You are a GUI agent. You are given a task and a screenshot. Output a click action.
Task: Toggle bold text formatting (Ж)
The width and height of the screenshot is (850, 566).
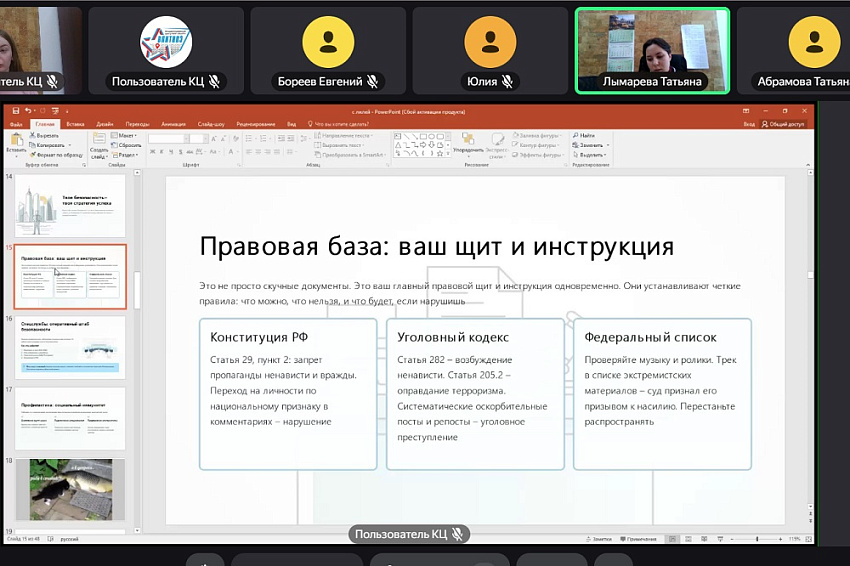coord(152,152)
